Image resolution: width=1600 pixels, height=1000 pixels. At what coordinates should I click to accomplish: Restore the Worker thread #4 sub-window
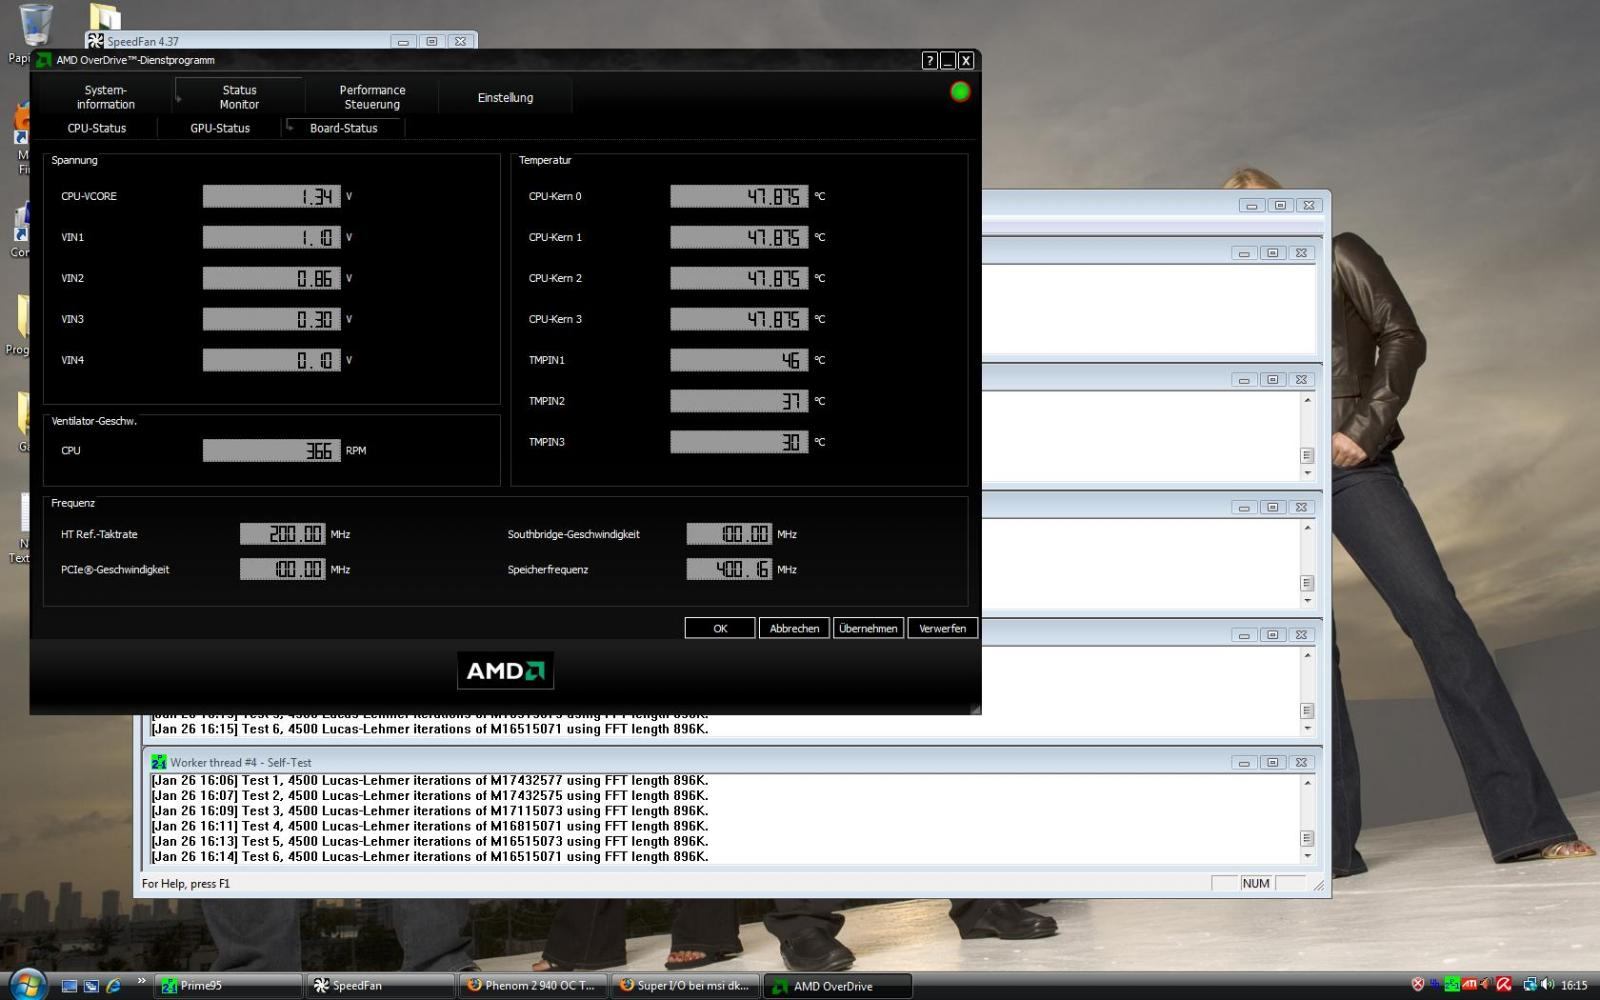tap(1273, 762)
